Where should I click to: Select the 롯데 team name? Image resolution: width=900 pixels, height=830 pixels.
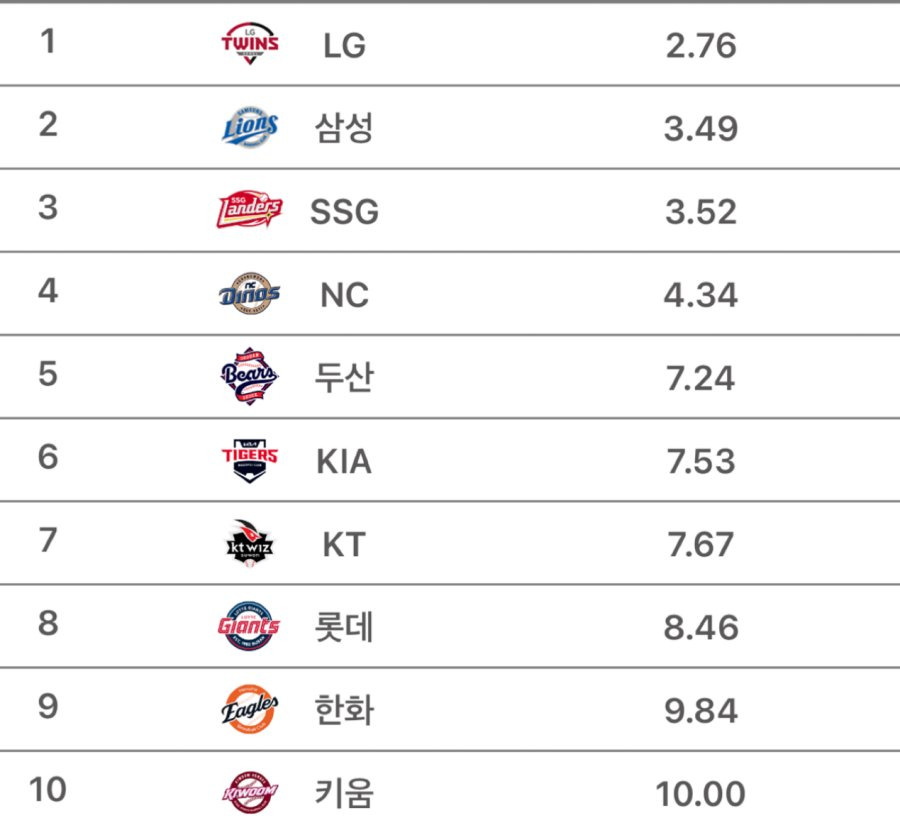(344, 627)
